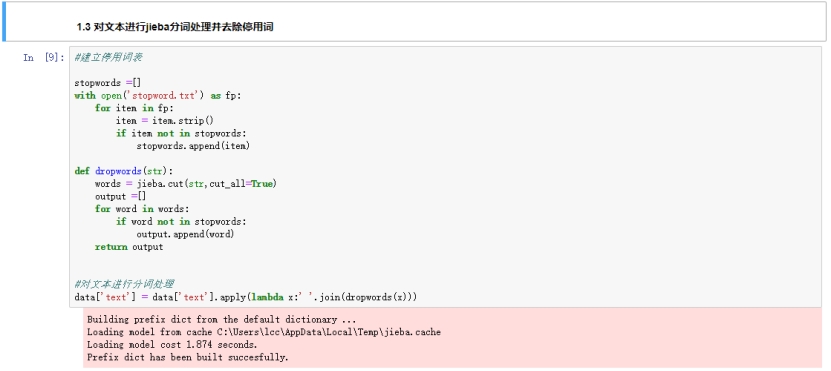Click output line Loading model from cache path
This screenshot has width=831, height=371.
pos(263,332)
